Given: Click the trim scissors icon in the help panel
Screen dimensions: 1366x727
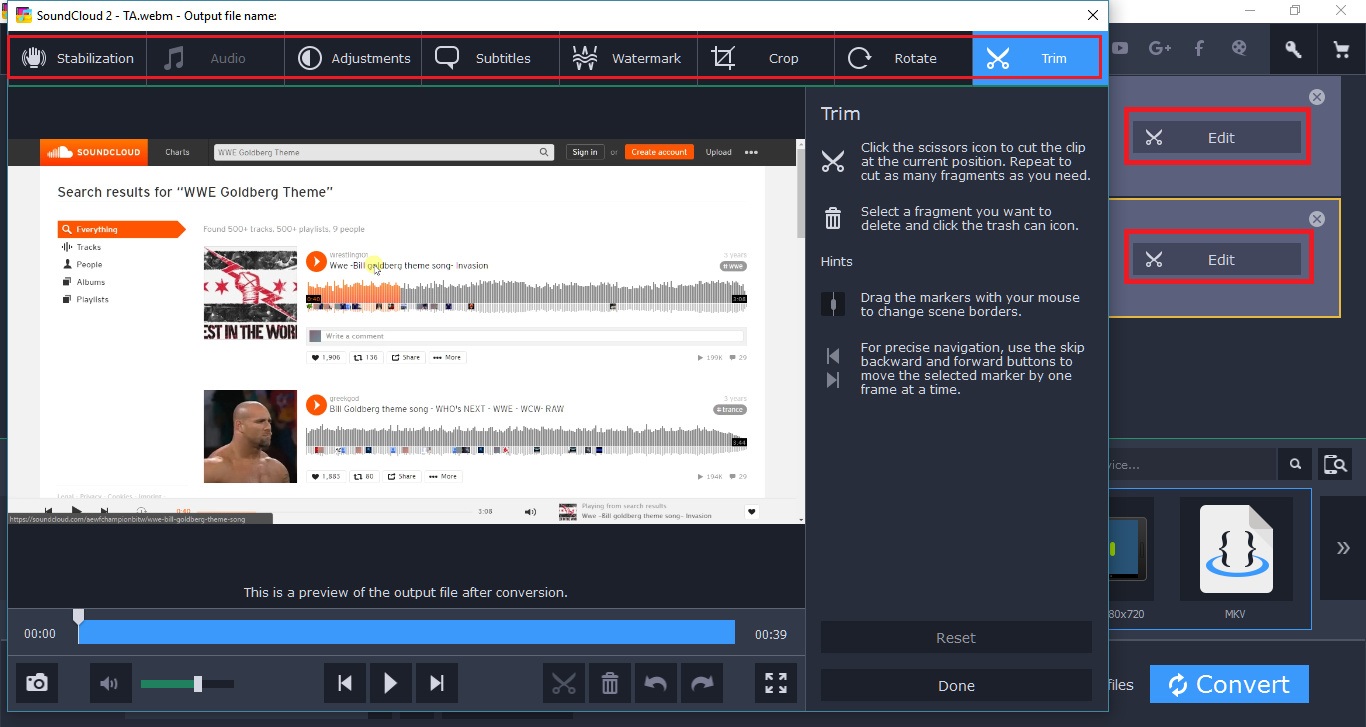Looking at the screenshot, I should tap(833, 162).
